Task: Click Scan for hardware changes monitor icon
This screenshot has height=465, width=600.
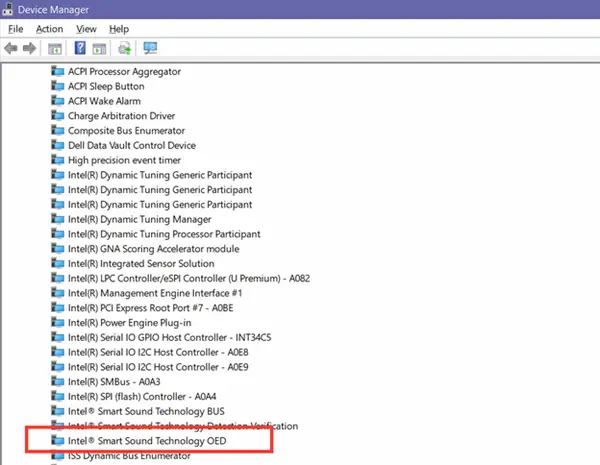Action: [x=150, y=48]
